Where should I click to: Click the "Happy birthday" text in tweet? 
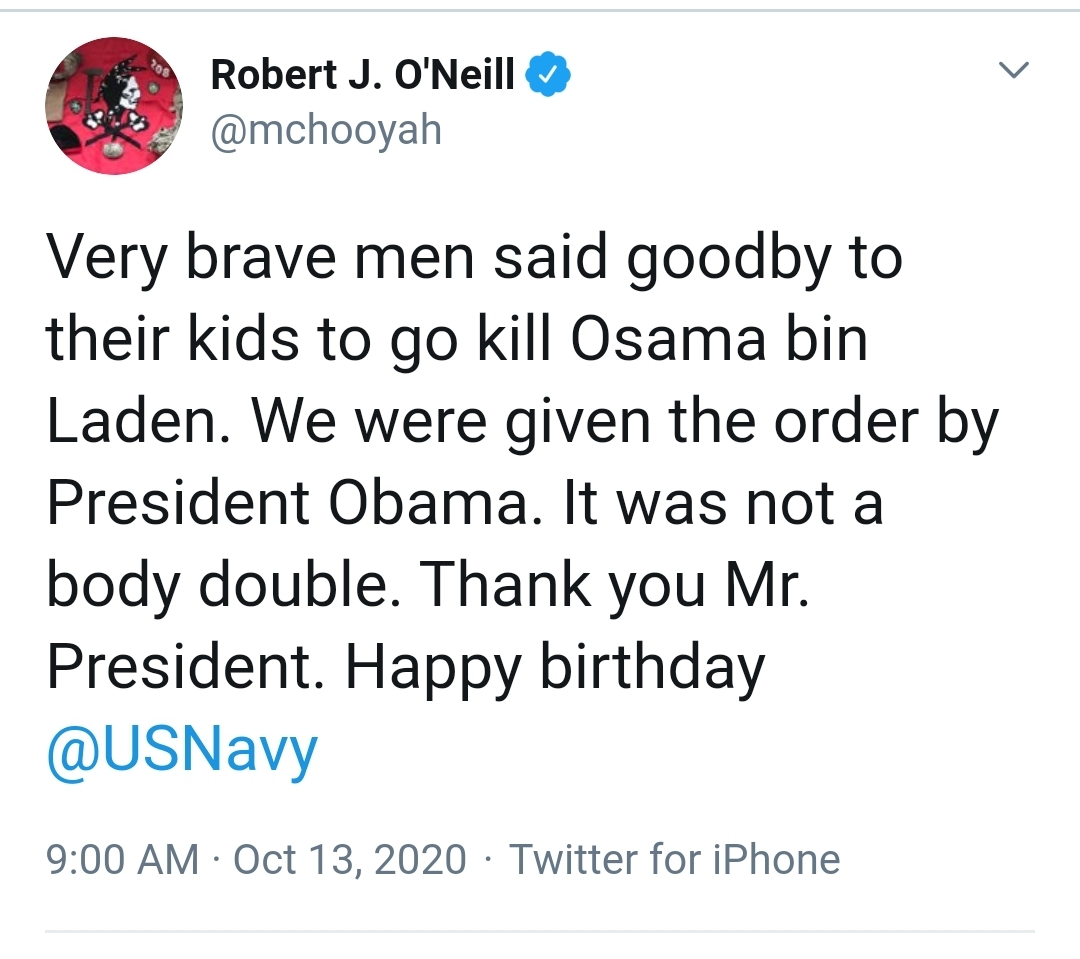(x=555, y=667)
